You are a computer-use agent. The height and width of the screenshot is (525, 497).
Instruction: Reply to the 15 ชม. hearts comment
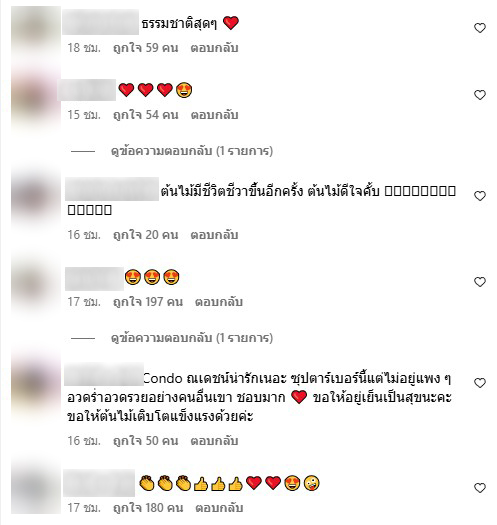point(214,115)
